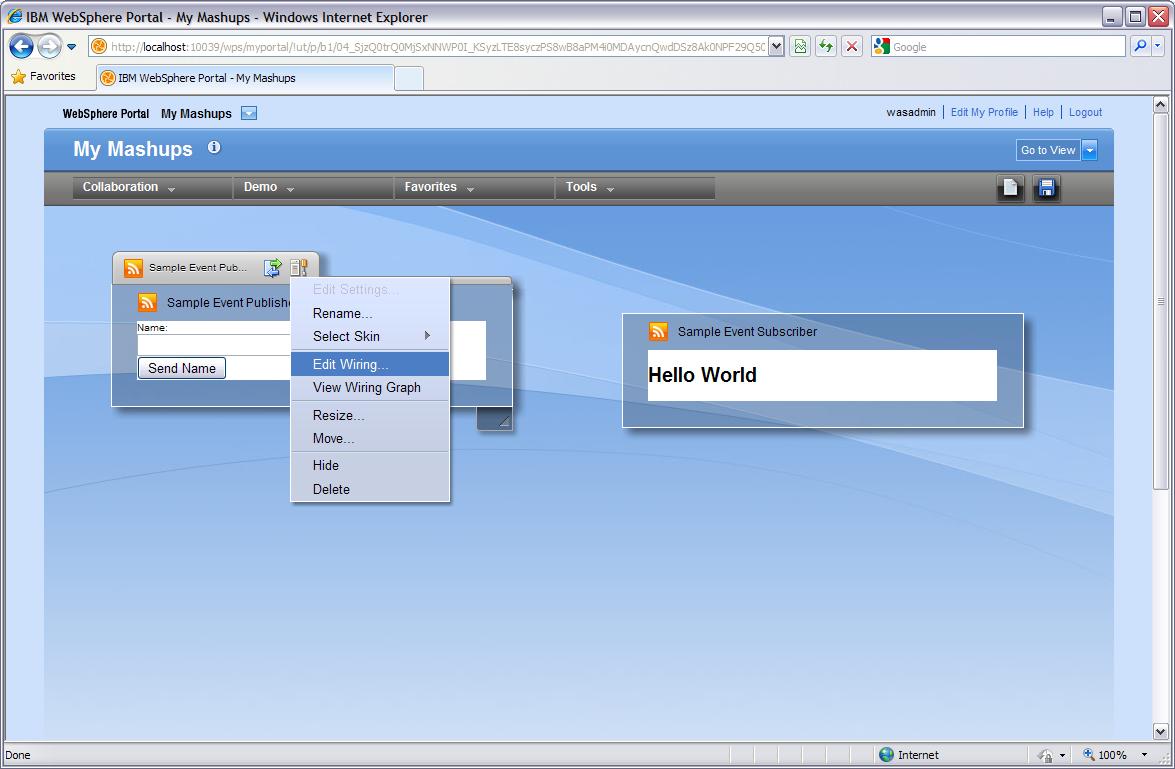Open the Tools menu
The width and height of the screenshot is (1175, 769).
click(635, 187)
